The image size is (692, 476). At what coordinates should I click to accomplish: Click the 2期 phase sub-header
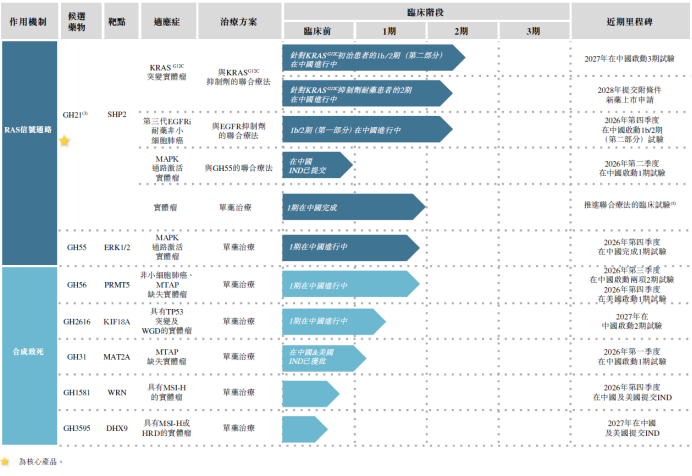coord(460,31)
